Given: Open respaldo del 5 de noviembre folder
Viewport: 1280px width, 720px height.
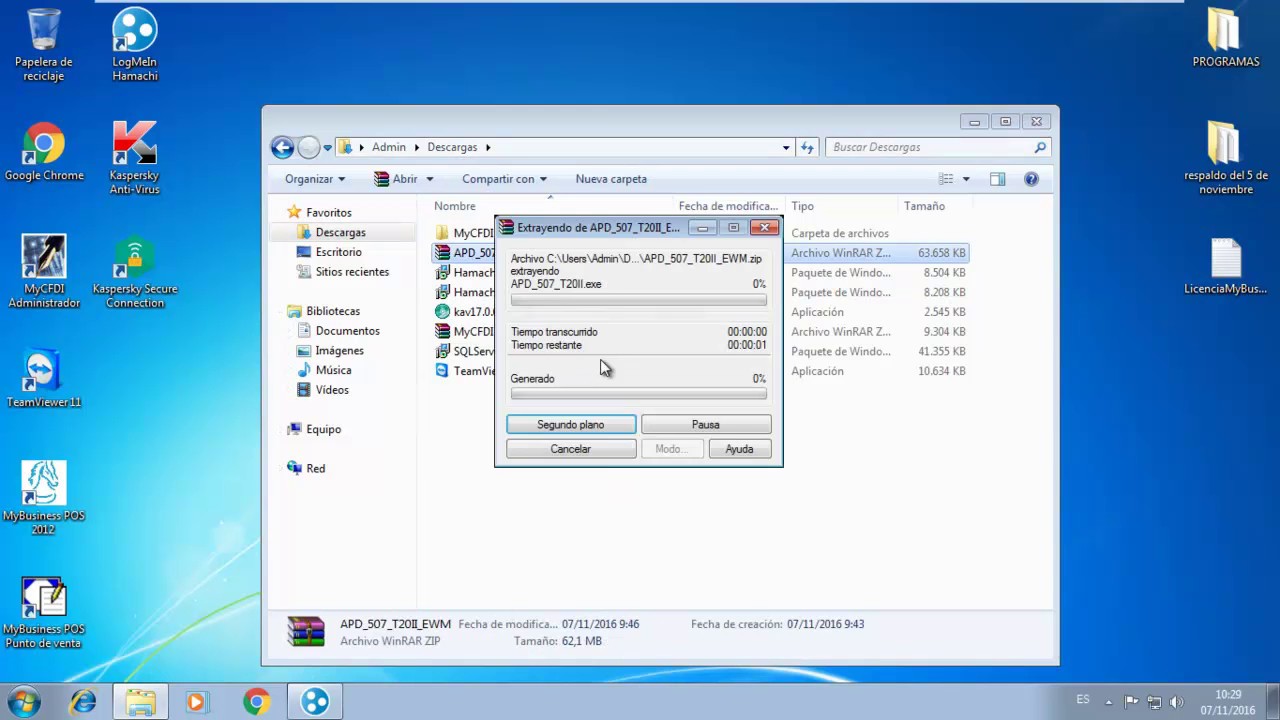Looking at the screenshot, I should pyautogui.click(x=1226, y=158).
